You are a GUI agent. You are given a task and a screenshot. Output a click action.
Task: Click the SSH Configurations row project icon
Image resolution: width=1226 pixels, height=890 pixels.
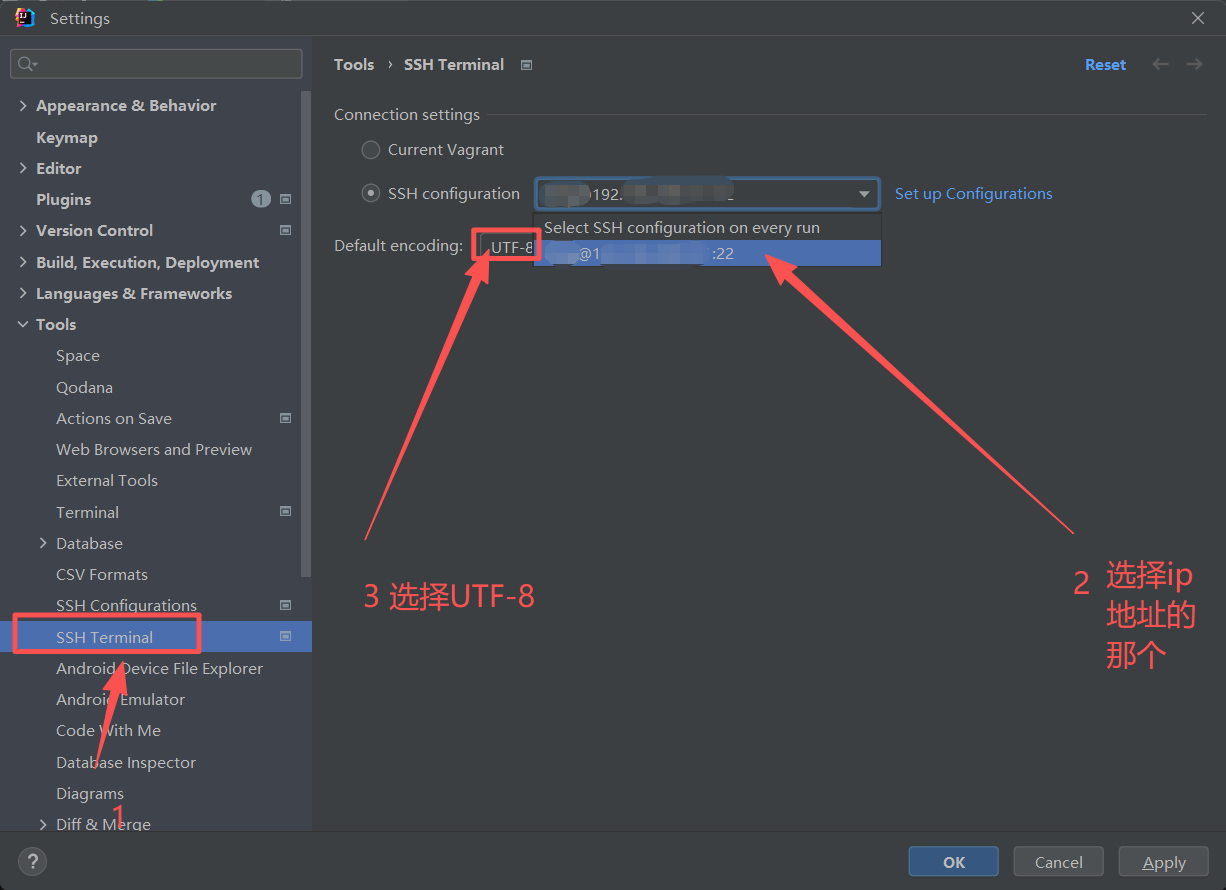(x=285, y=605)
